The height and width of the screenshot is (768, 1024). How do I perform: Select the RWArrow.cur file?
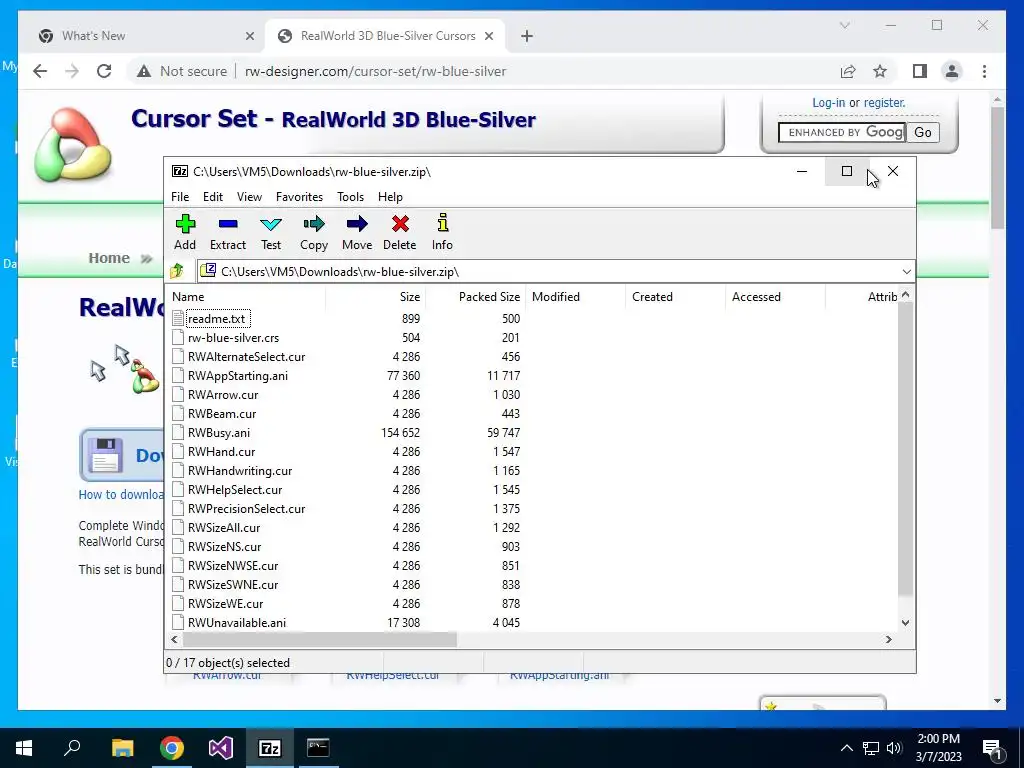223,394
